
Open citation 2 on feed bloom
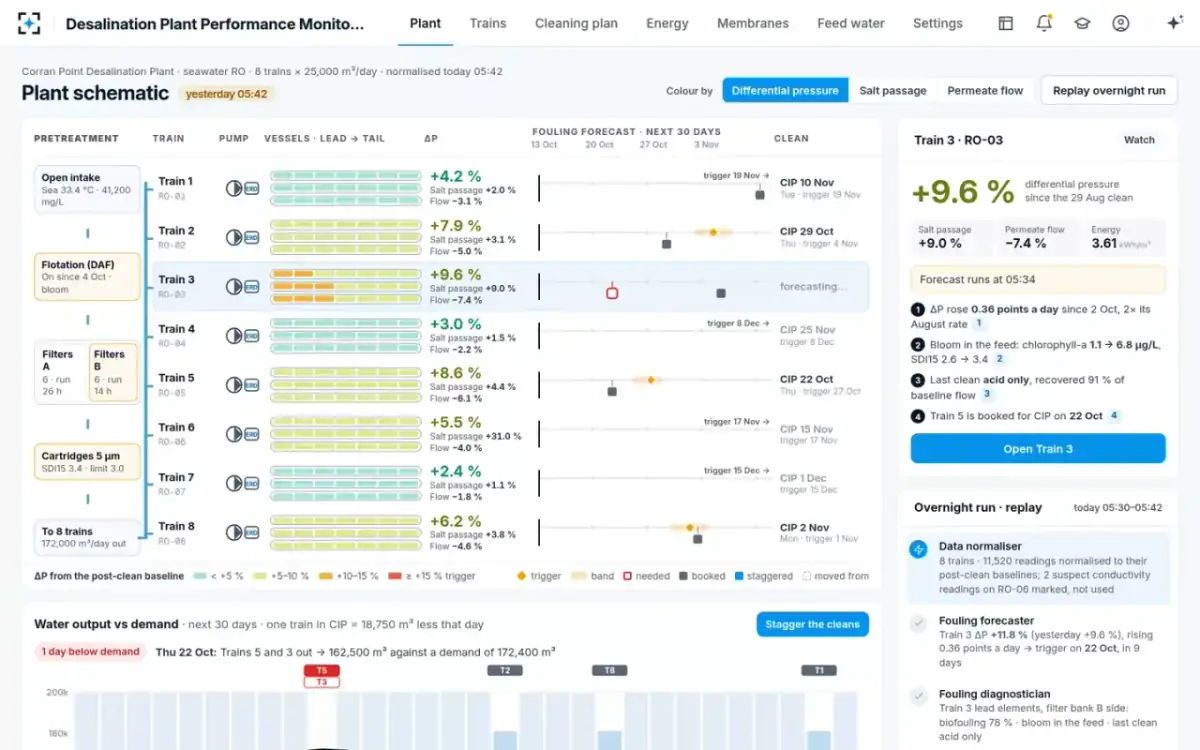(999, 359)
